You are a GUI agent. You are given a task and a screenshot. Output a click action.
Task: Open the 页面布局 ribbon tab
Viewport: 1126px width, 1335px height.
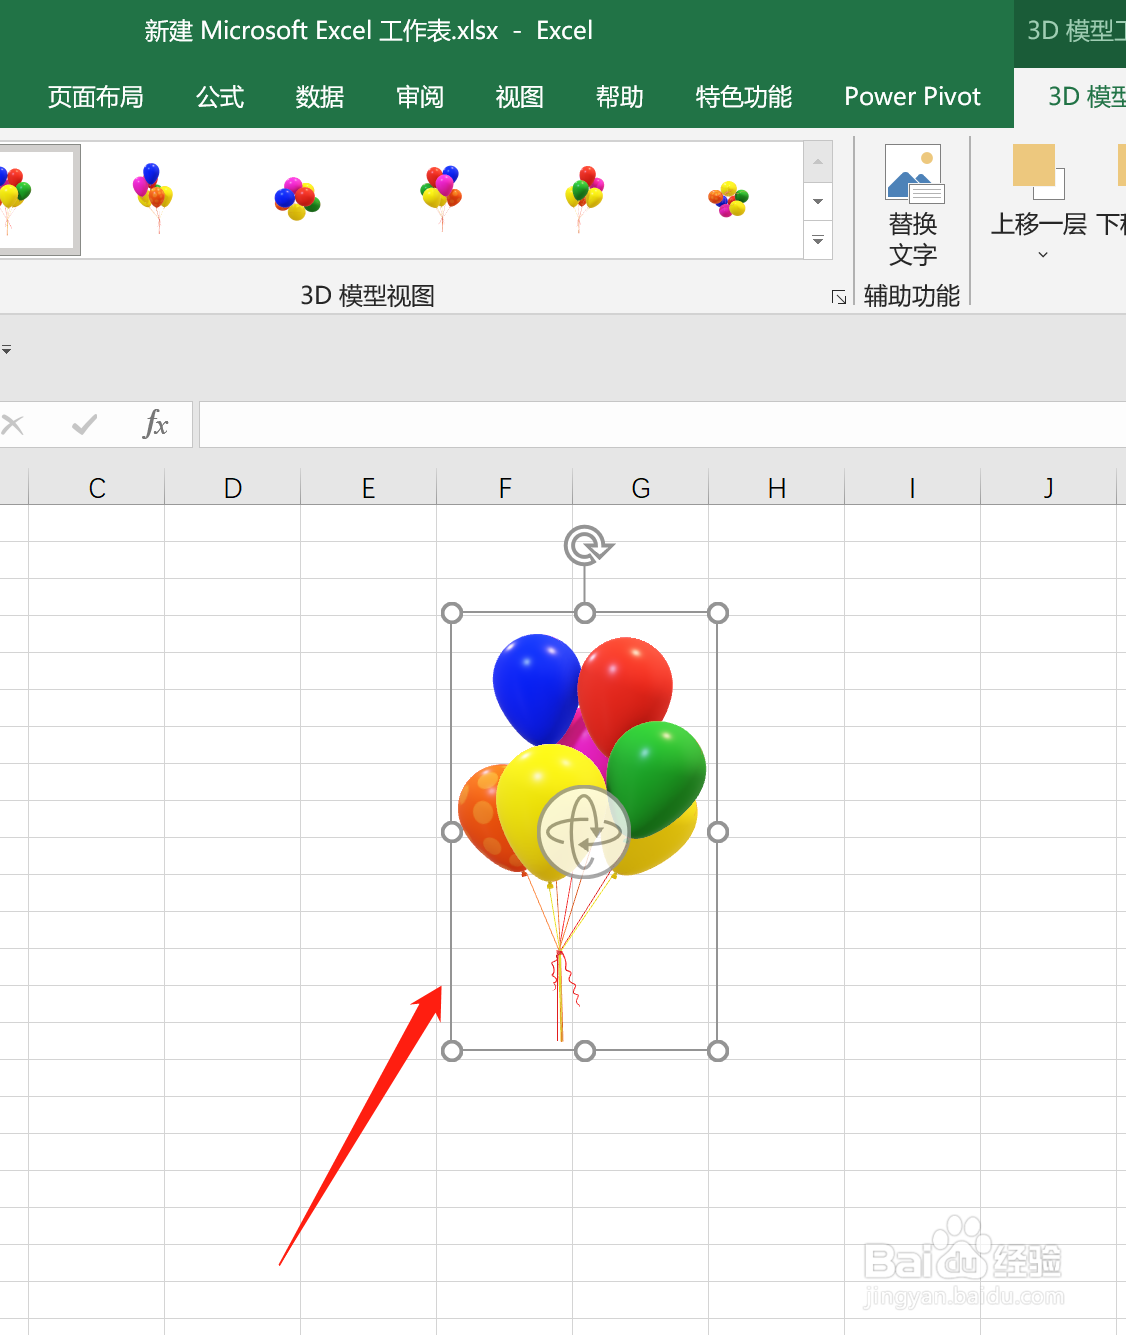click(x=96, y=97)
